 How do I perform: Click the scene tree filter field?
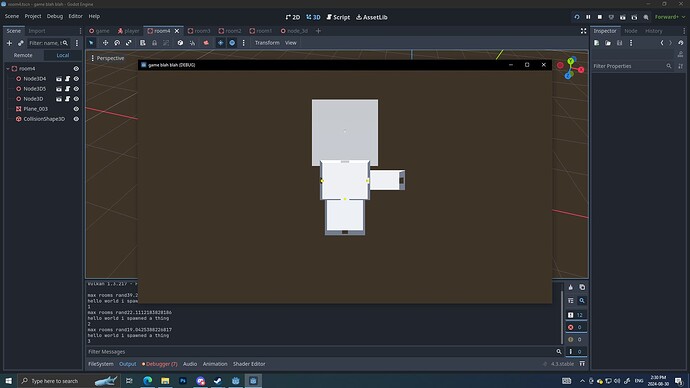pyautogui.click(x=48, y=43)
